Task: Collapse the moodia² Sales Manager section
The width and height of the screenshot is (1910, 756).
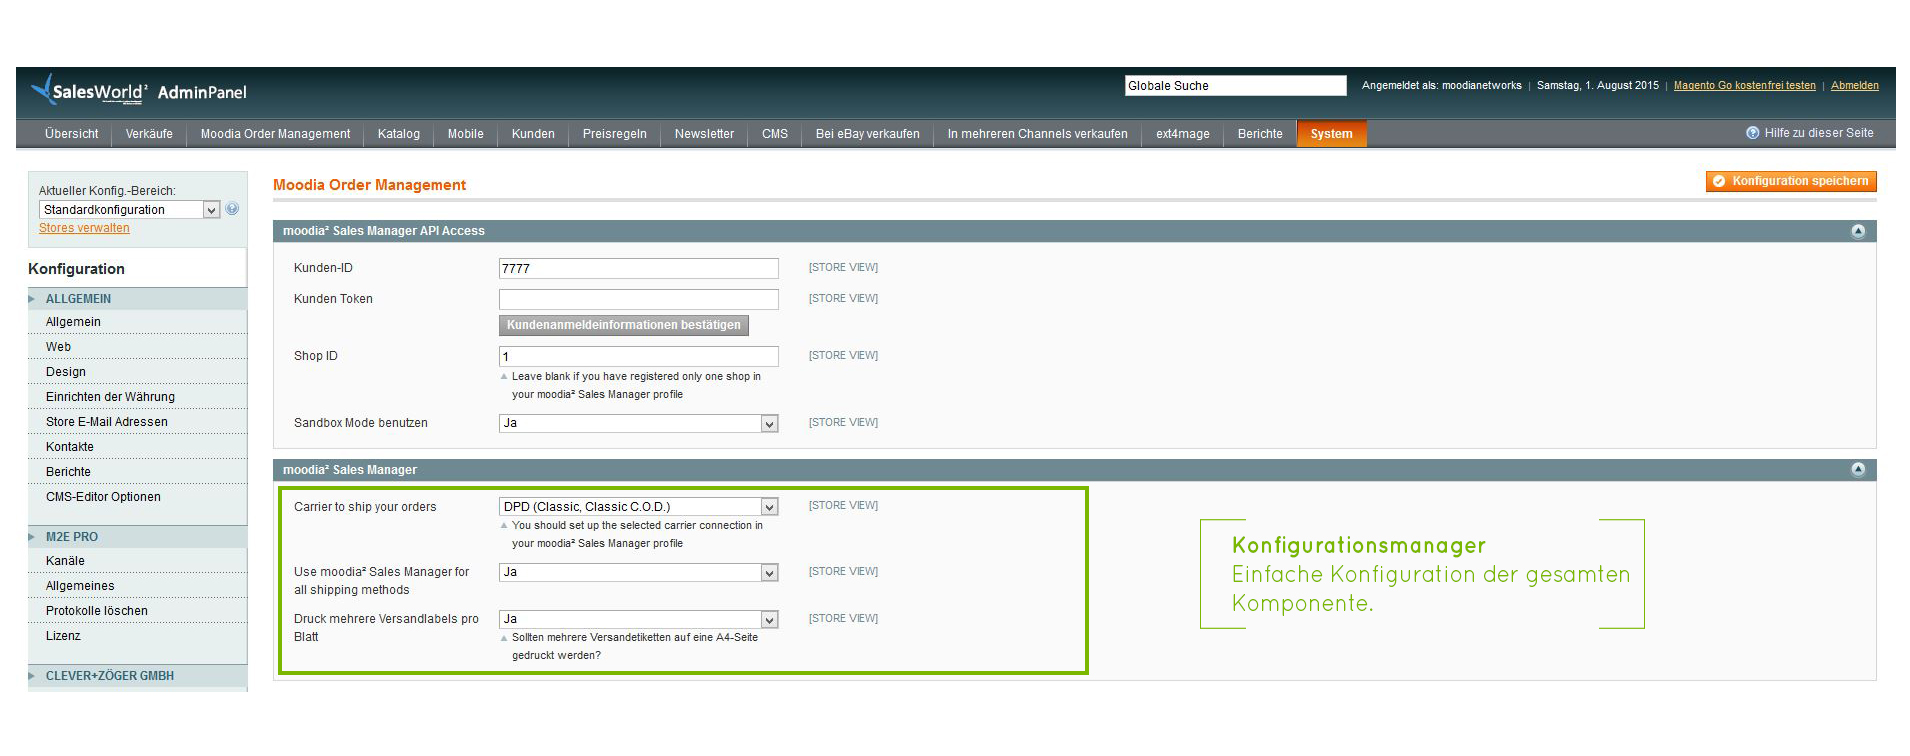Action: (x=1858, y=470)
